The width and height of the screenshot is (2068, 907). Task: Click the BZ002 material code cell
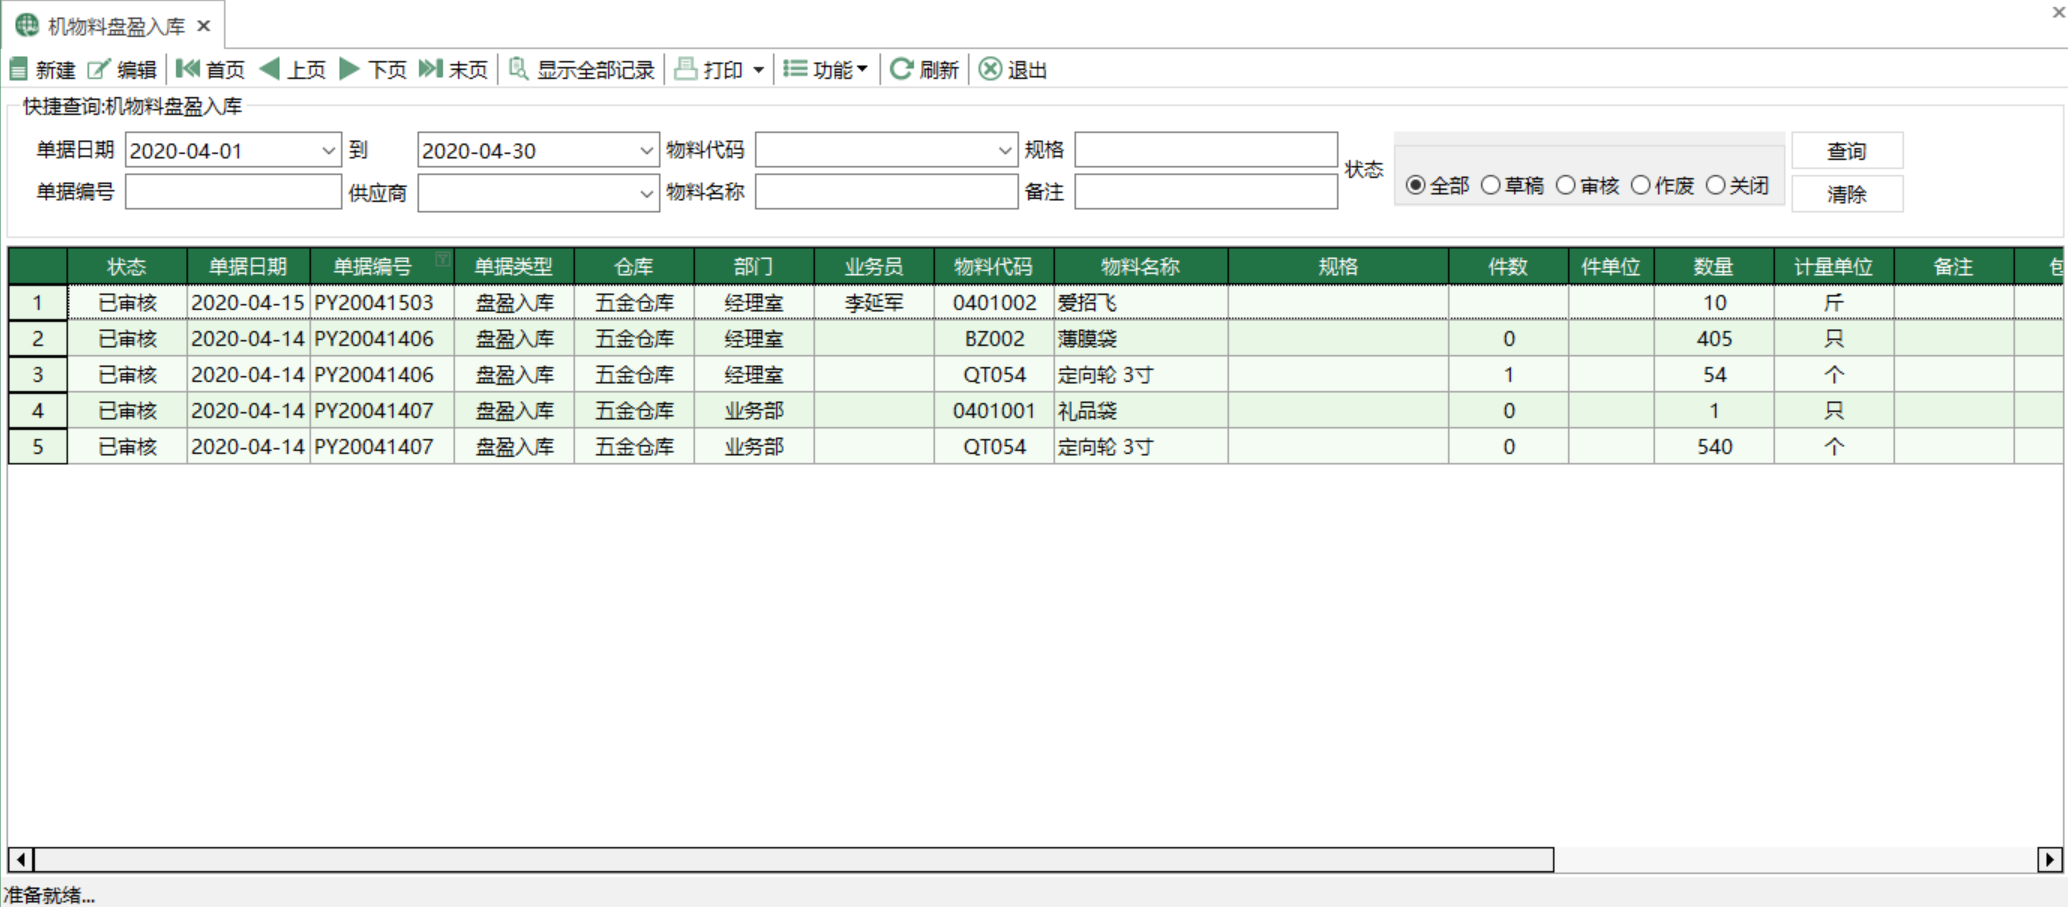point(994,339)
